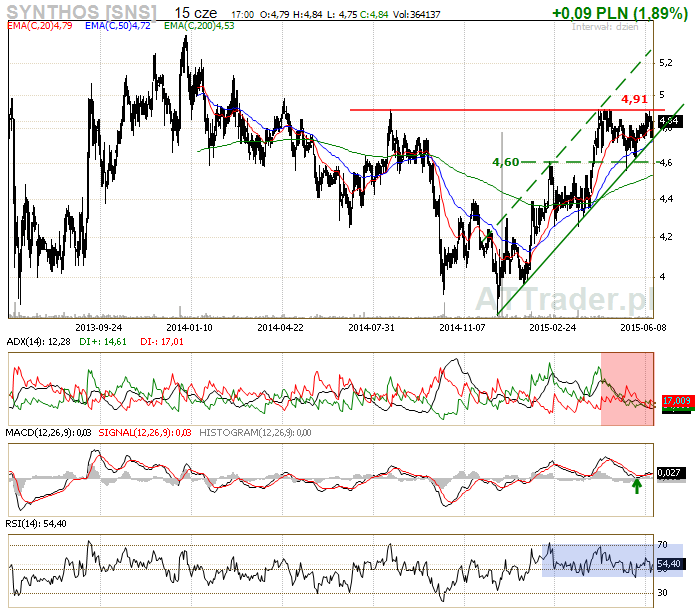Click the C:4,84 close price readout

374,15
